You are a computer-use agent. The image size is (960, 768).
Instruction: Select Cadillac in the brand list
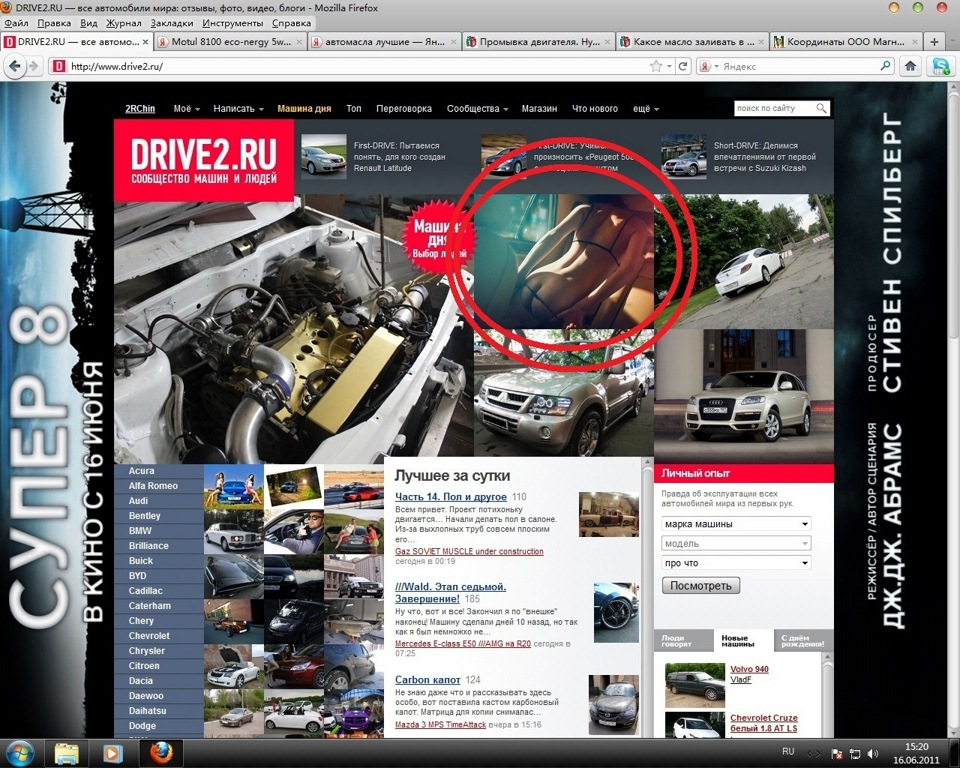[x=146, y=591]
